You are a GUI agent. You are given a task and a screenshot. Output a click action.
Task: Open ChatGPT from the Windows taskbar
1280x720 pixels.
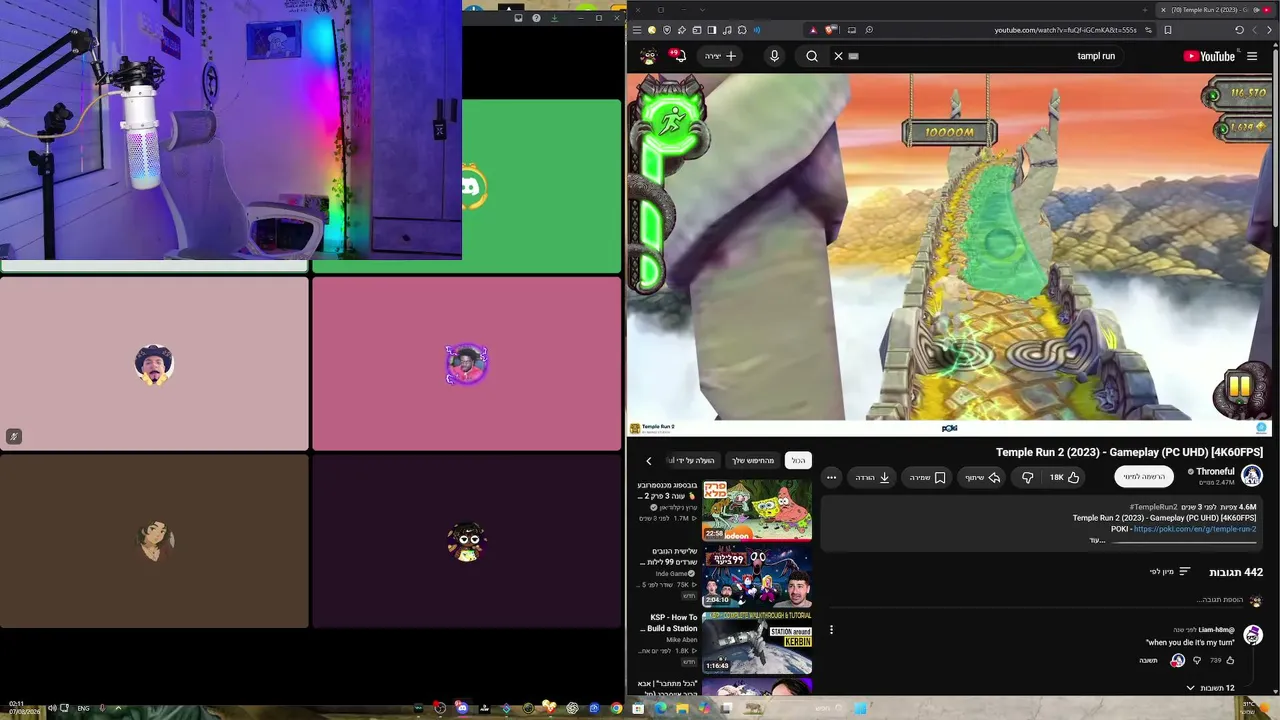572,708
